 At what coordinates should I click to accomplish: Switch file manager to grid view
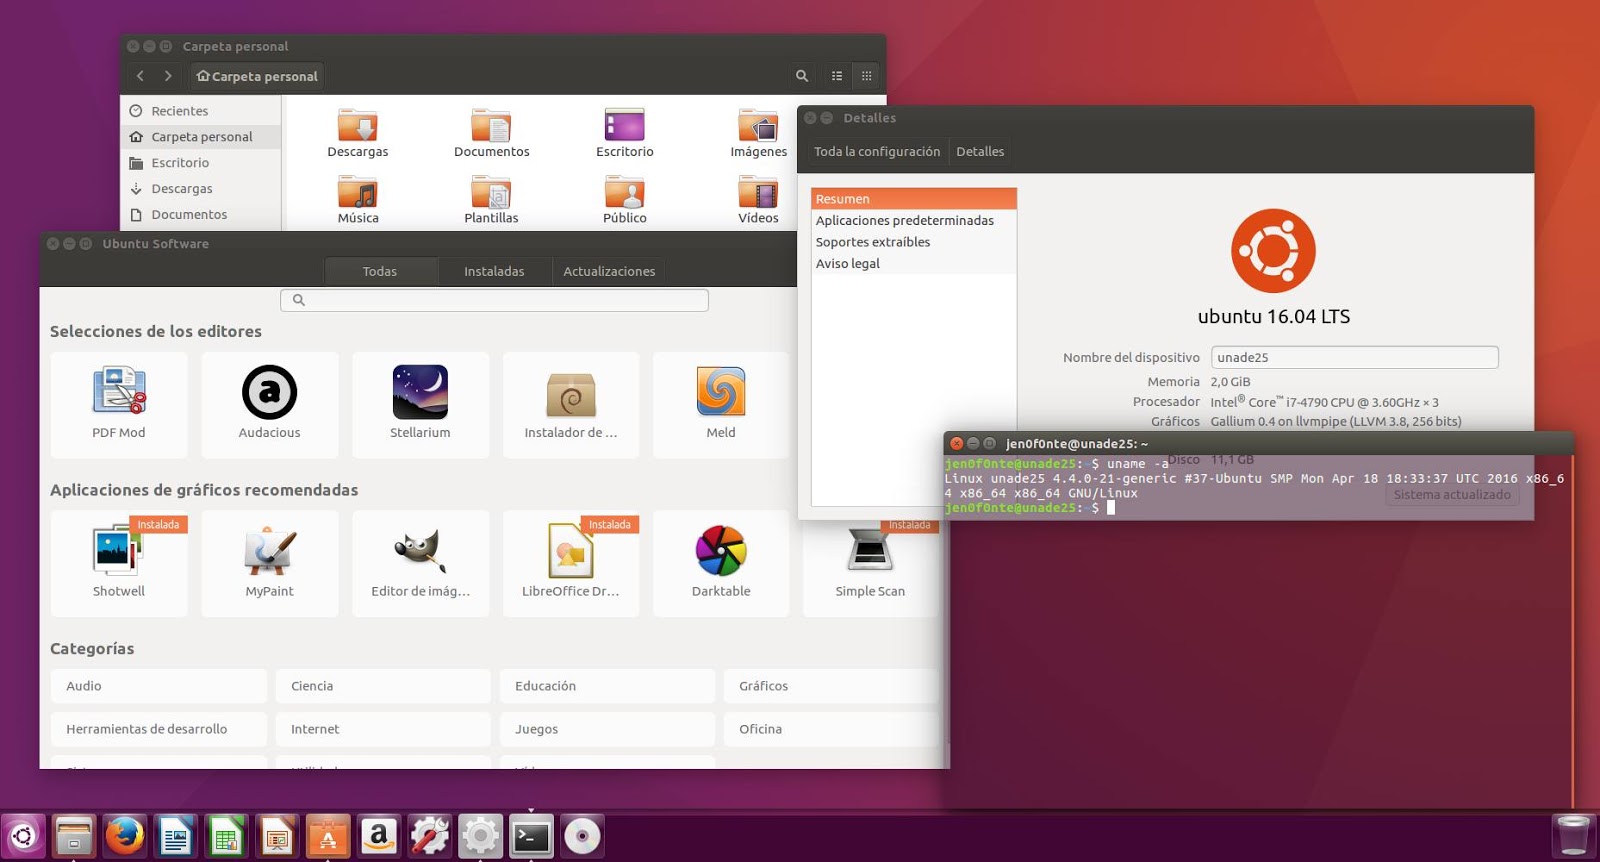[867, 76]
